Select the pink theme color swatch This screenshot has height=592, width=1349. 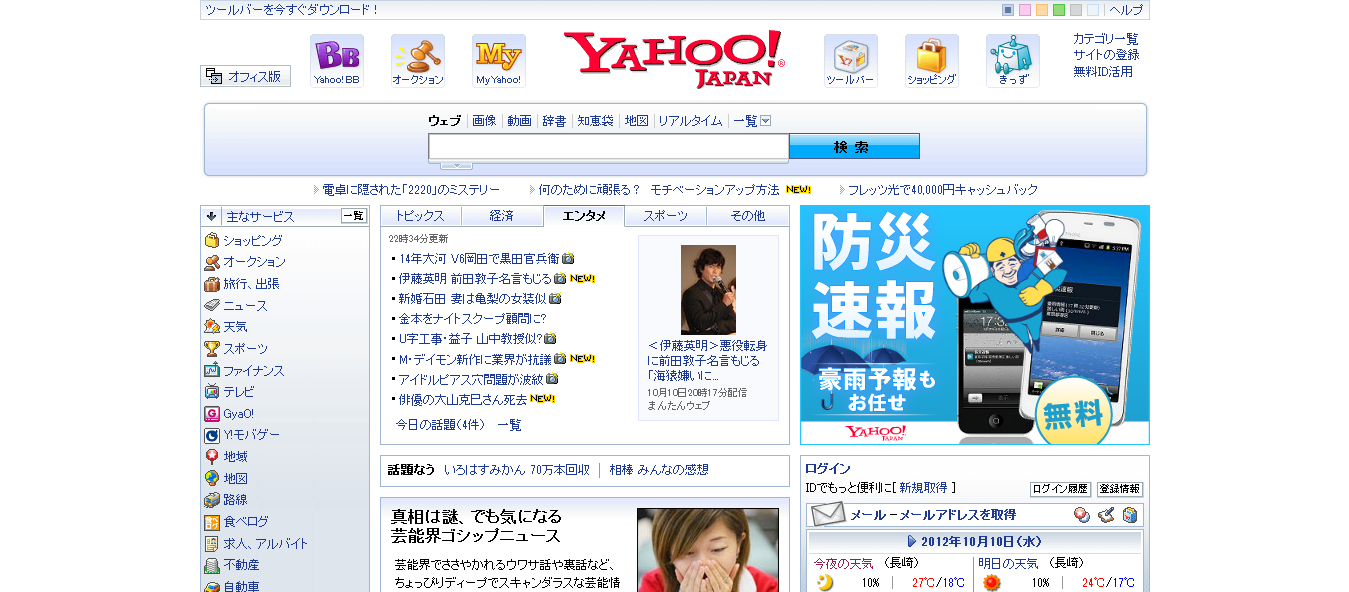tap(1025, 10)
